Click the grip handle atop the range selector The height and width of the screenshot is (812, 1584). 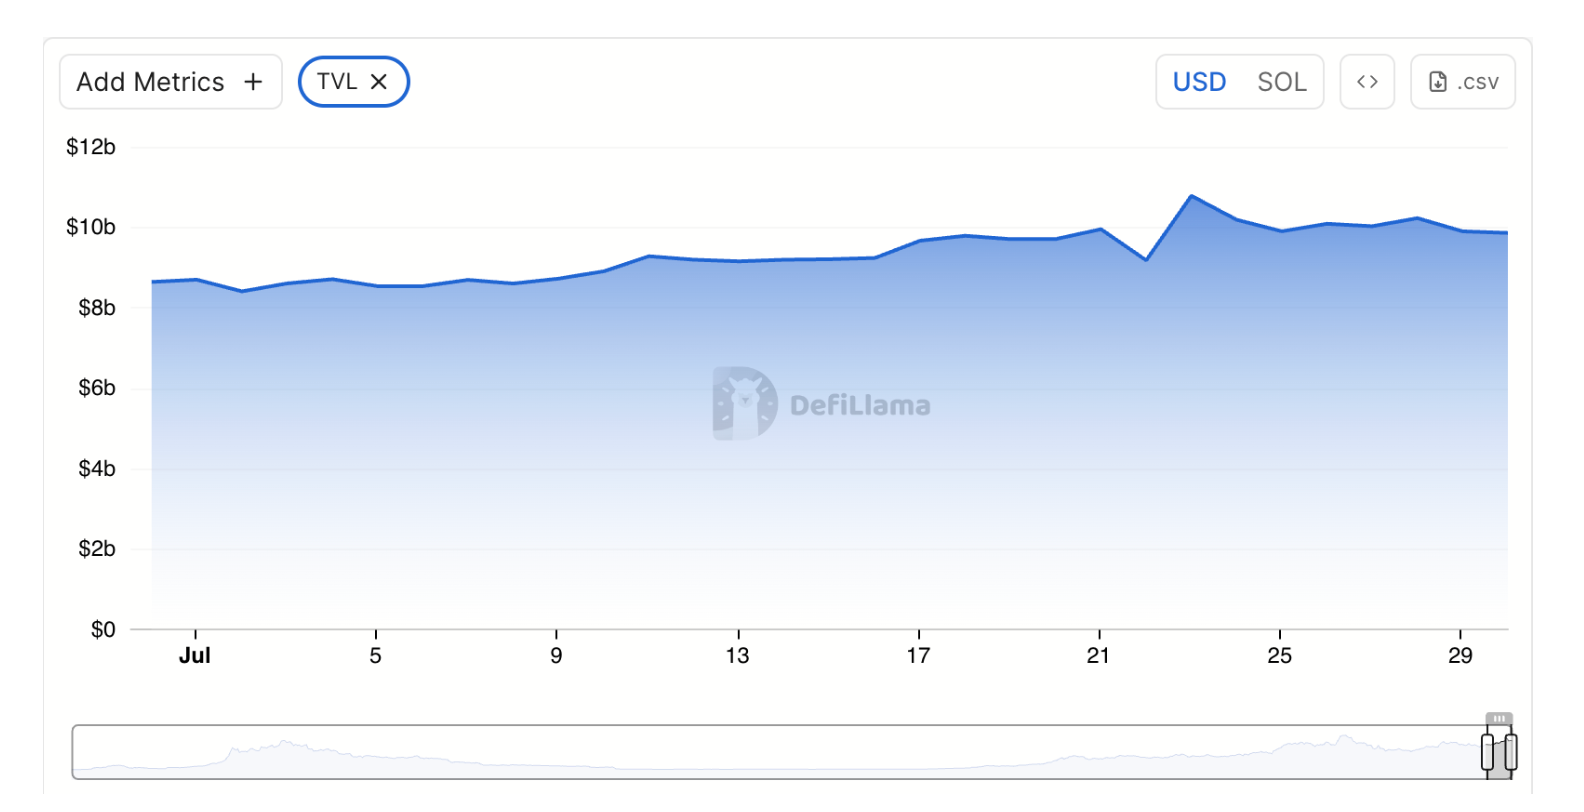click(1498, 718)
